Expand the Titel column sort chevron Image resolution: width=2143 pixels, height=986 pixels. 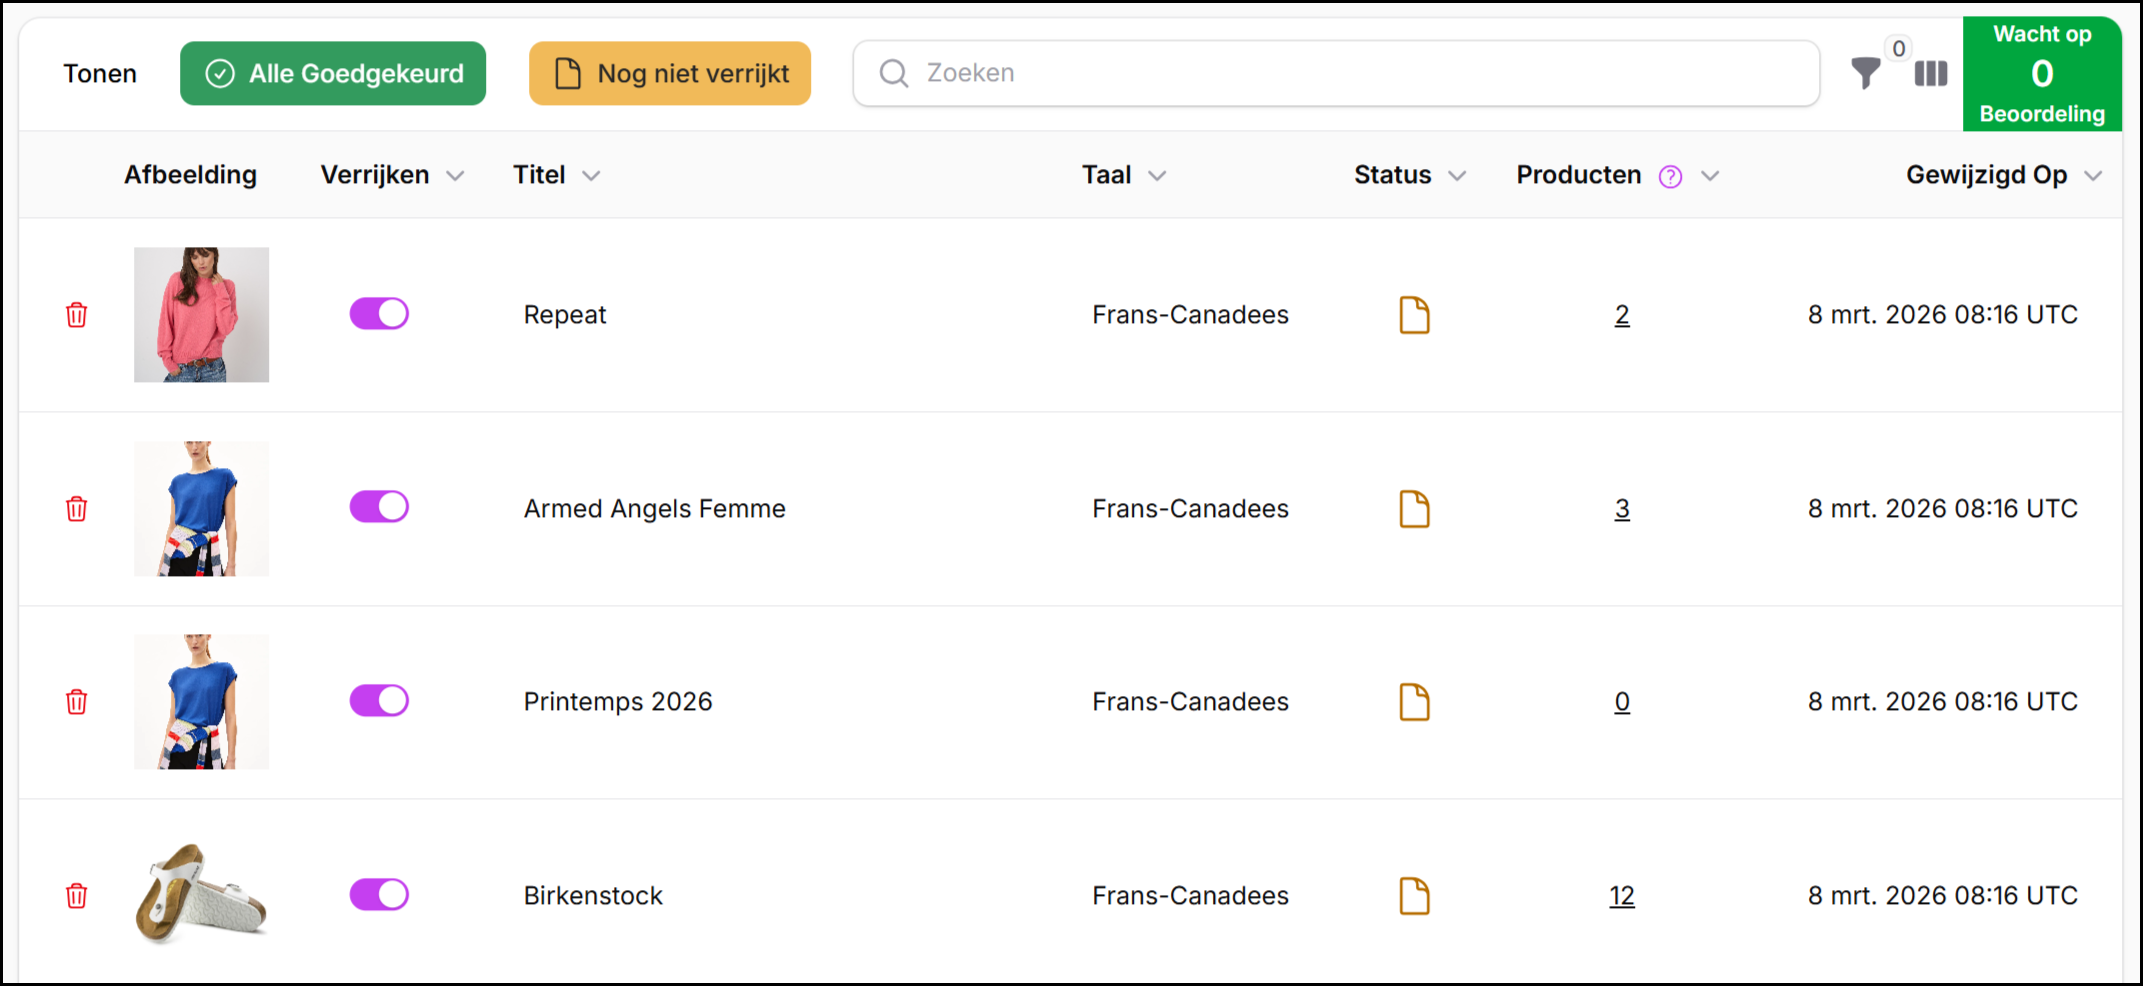(x=591, y=176)
